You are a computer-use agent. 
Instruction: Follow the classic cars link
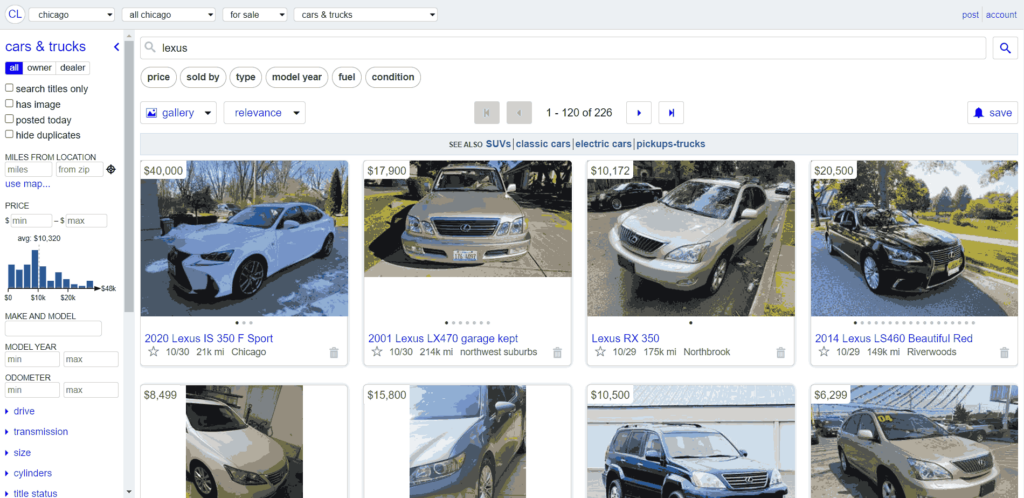pos(543,144)
